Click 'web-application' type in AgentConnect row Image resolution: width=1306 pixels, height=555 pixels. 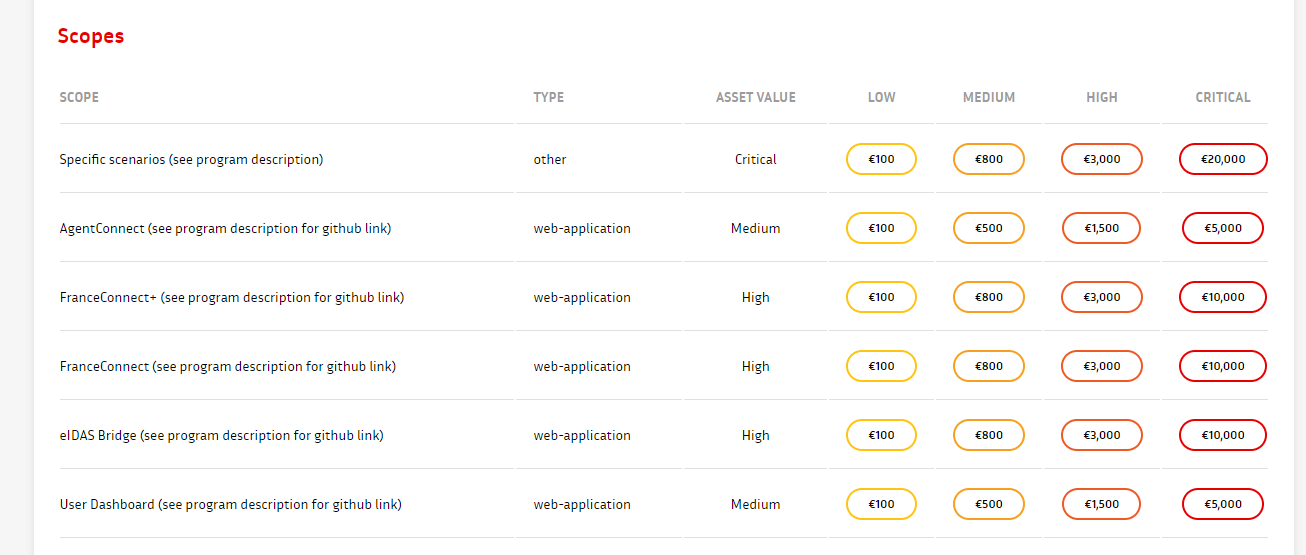tap(582, 228)
